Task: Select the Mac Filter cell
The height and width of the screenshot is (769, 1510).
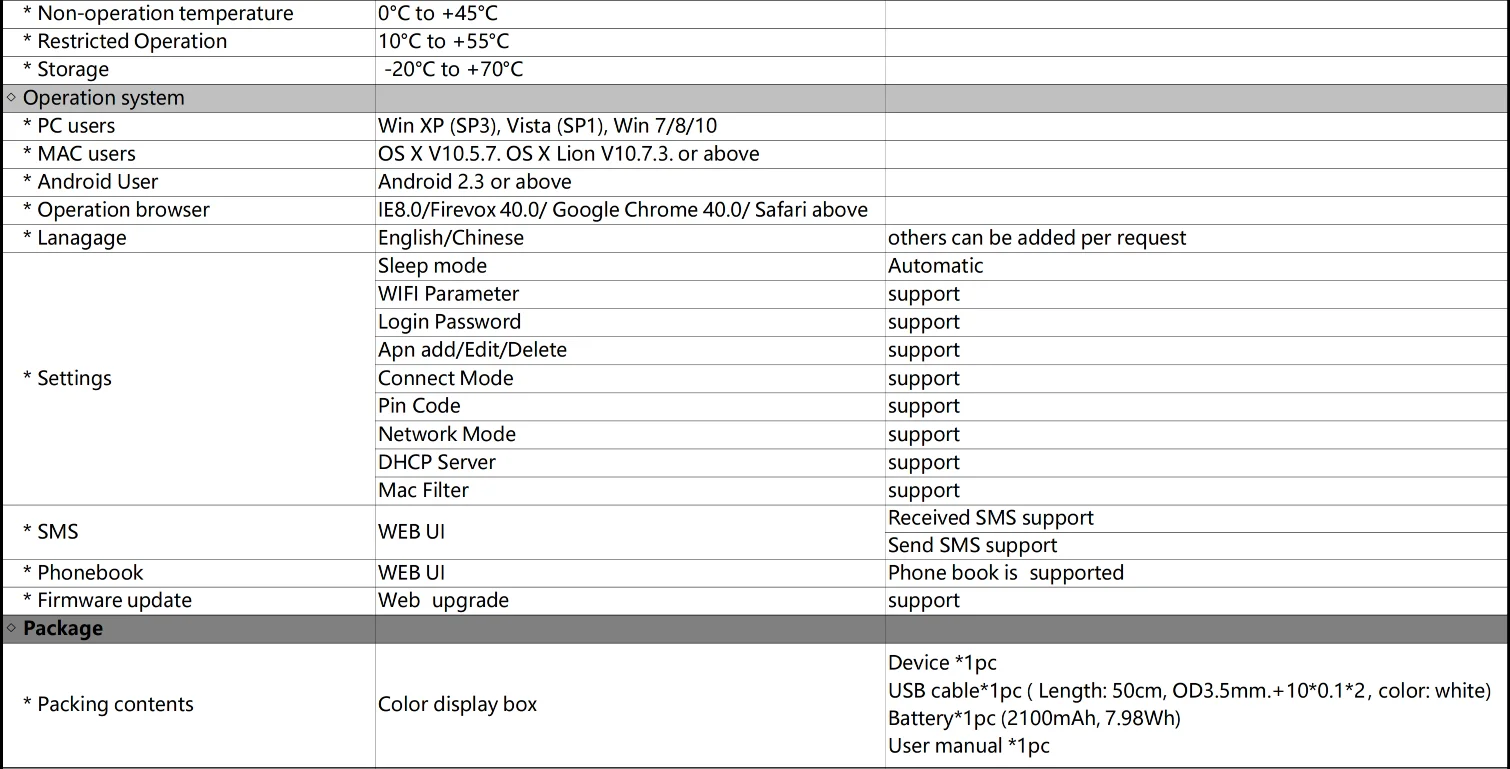Action: [423, 490]
